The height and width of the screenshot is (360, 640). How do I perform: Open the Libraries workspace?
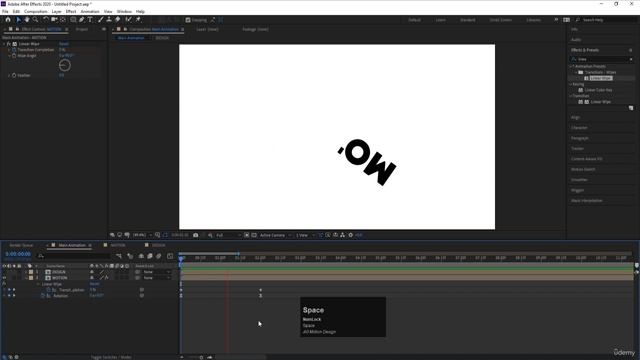click(x=533, y=20)
